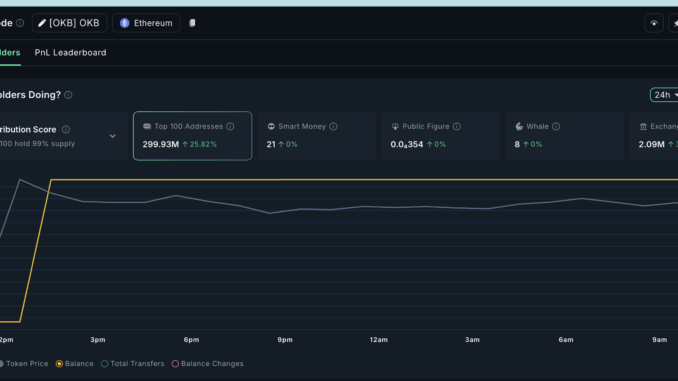Click the 6am axis label

point(566,340)
